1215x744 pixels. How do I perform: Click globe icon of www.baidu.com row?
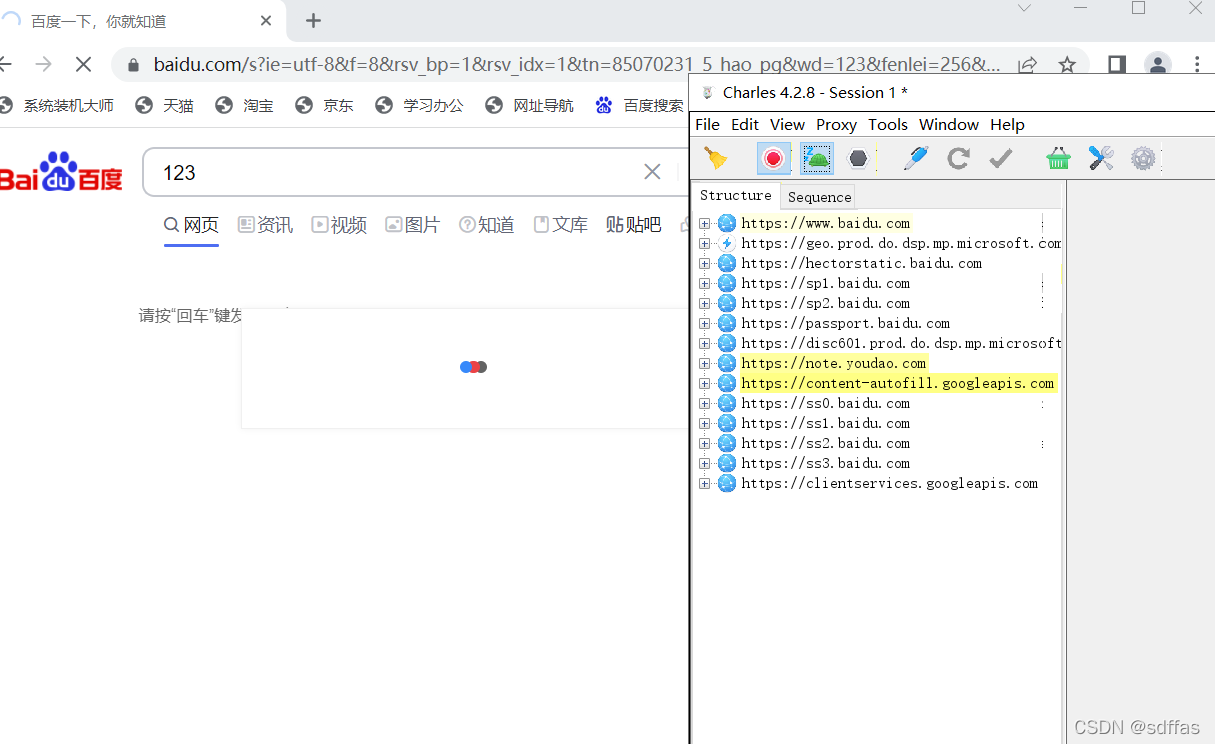click(x=727, y=223)
